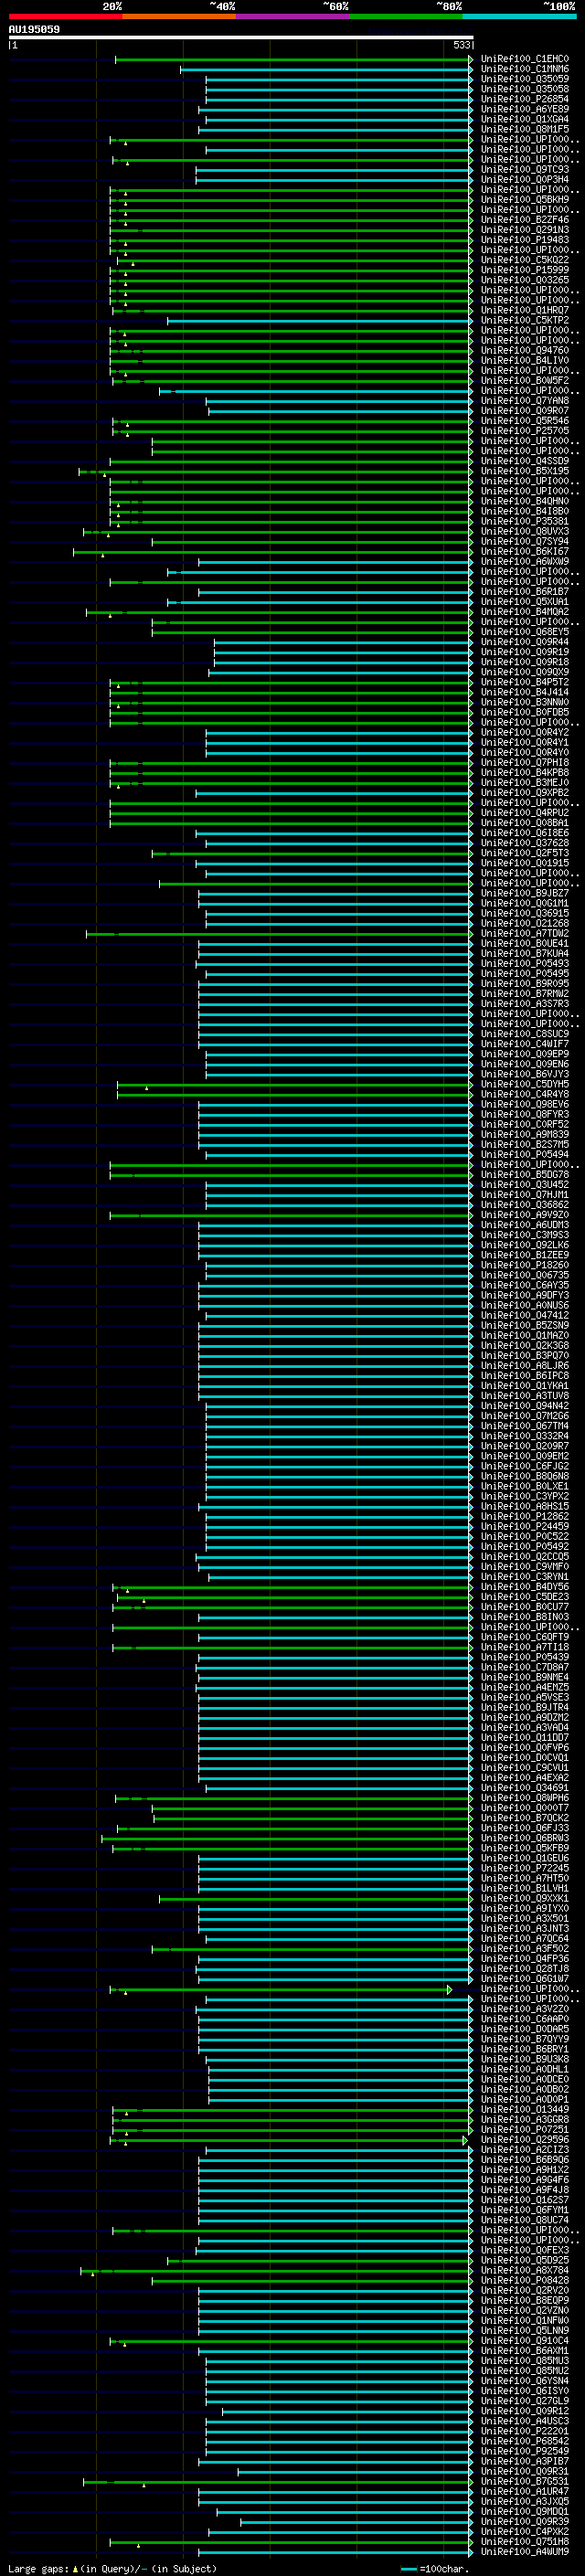Select label UniRef100_Q67TM4
This screenshot has width=585, height=2576.
pos(524,1426)
